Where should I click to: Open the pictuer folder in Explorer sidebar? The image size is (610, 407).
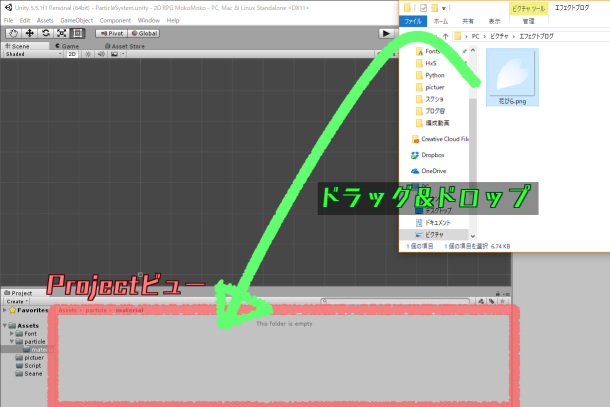click(x=430, y=87)
